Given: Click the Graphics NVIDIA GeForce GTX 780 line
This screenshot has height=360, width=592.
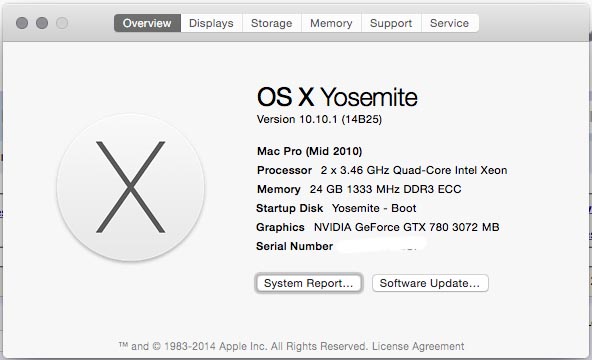Looking at the screenshot, I should click(x=378, y=227).
